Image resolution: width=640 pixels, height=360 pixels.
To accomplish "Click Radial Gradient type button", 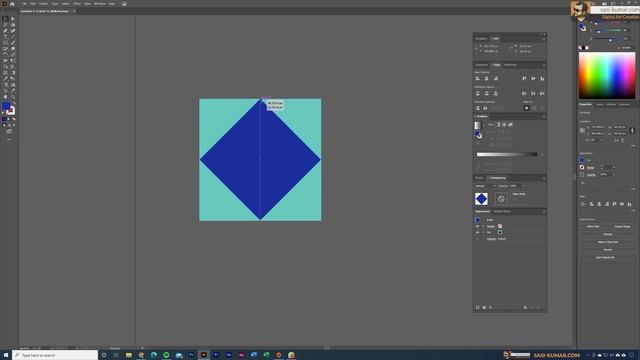I will [x=504, y=124].
